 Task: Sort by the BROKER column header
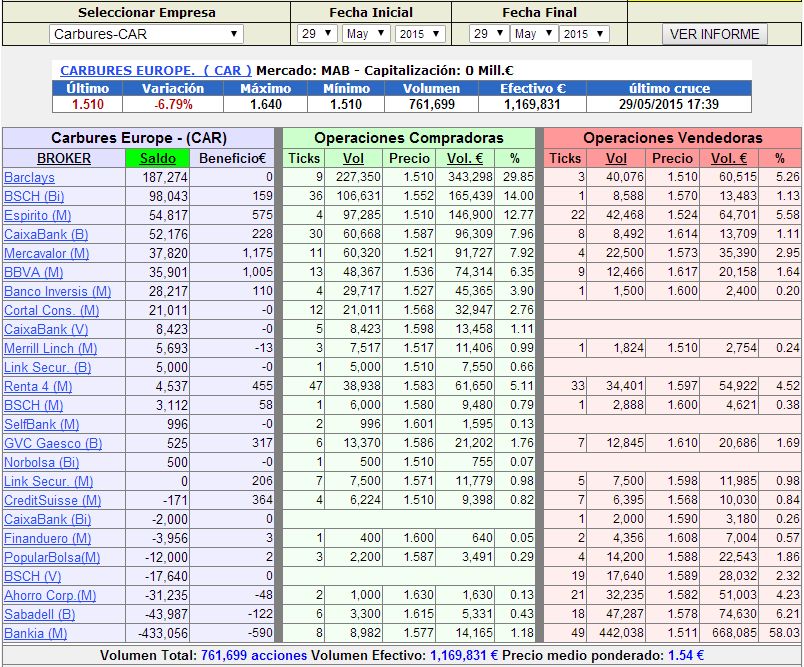64,158
